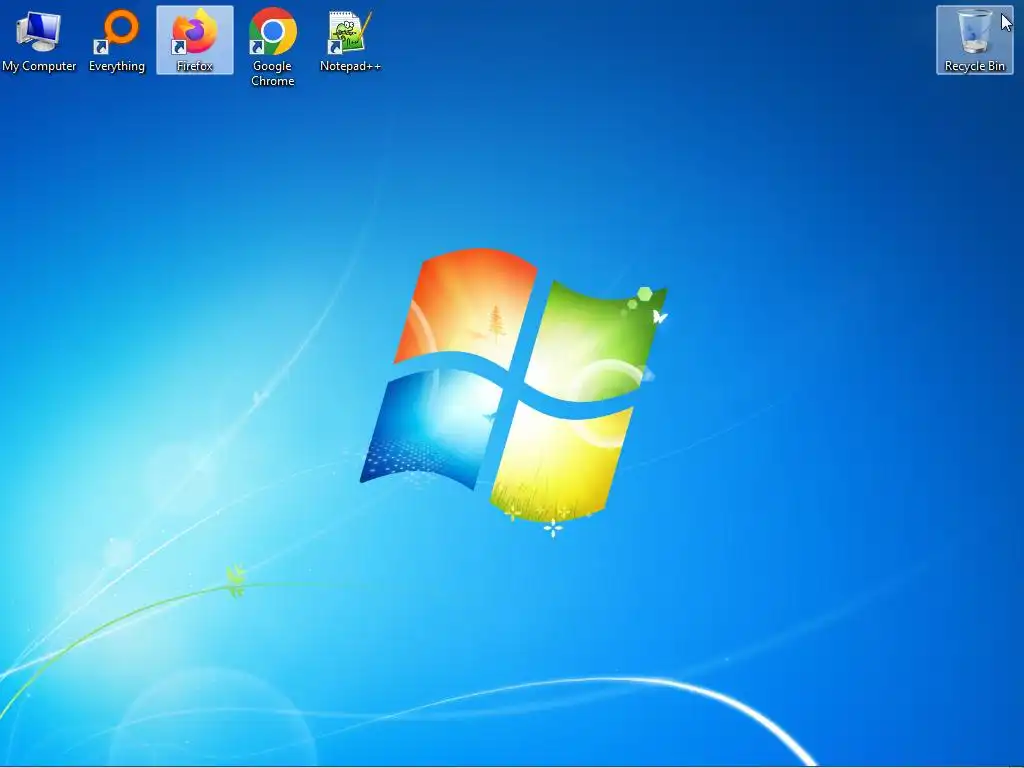Screen dimensions: 1024x768
Task: Click the "Everything" label text
Action: [117, 66]
